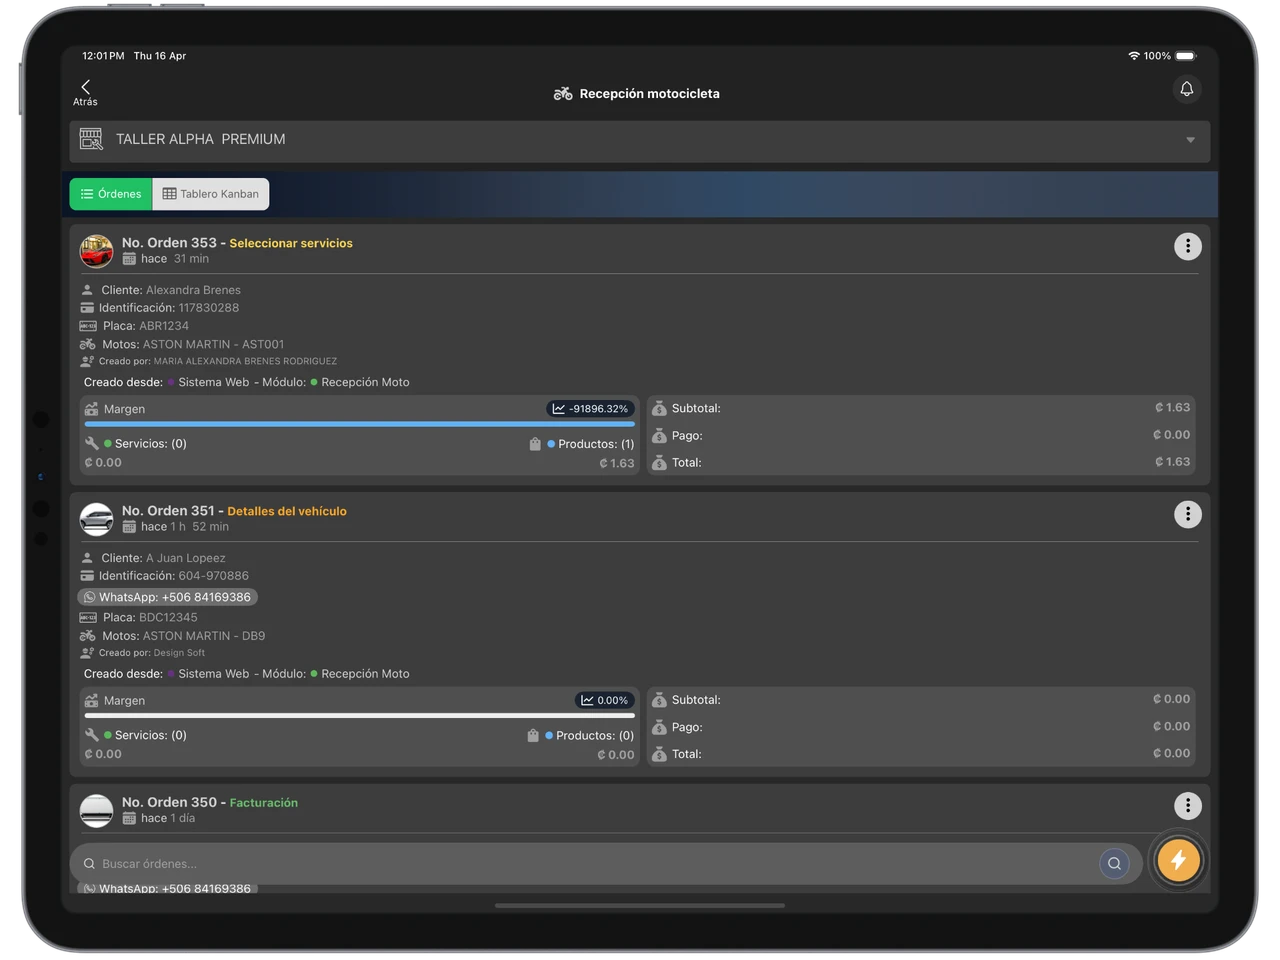The image size is (1280, 960).
Task: Open the Facturación status of Orden 350
Action: 264,803
